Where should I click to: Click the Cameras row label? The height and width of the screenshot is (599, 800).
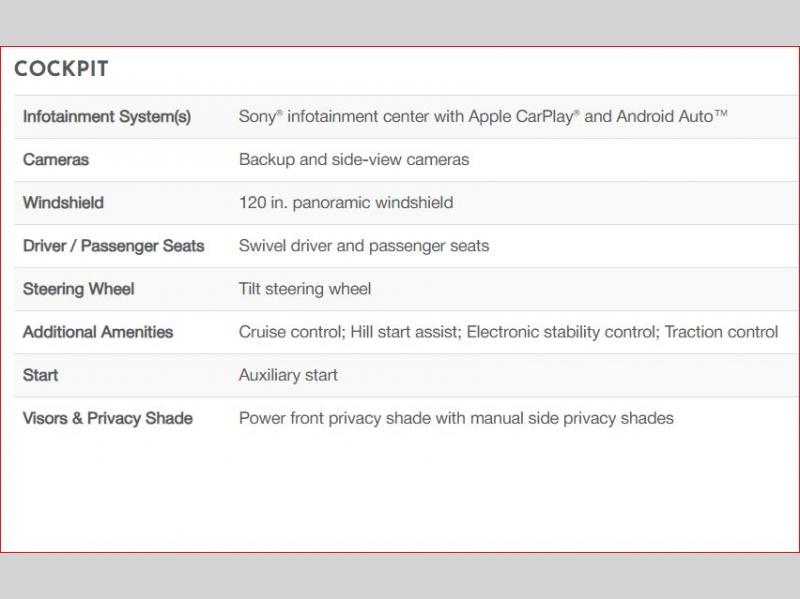(56, 160)
